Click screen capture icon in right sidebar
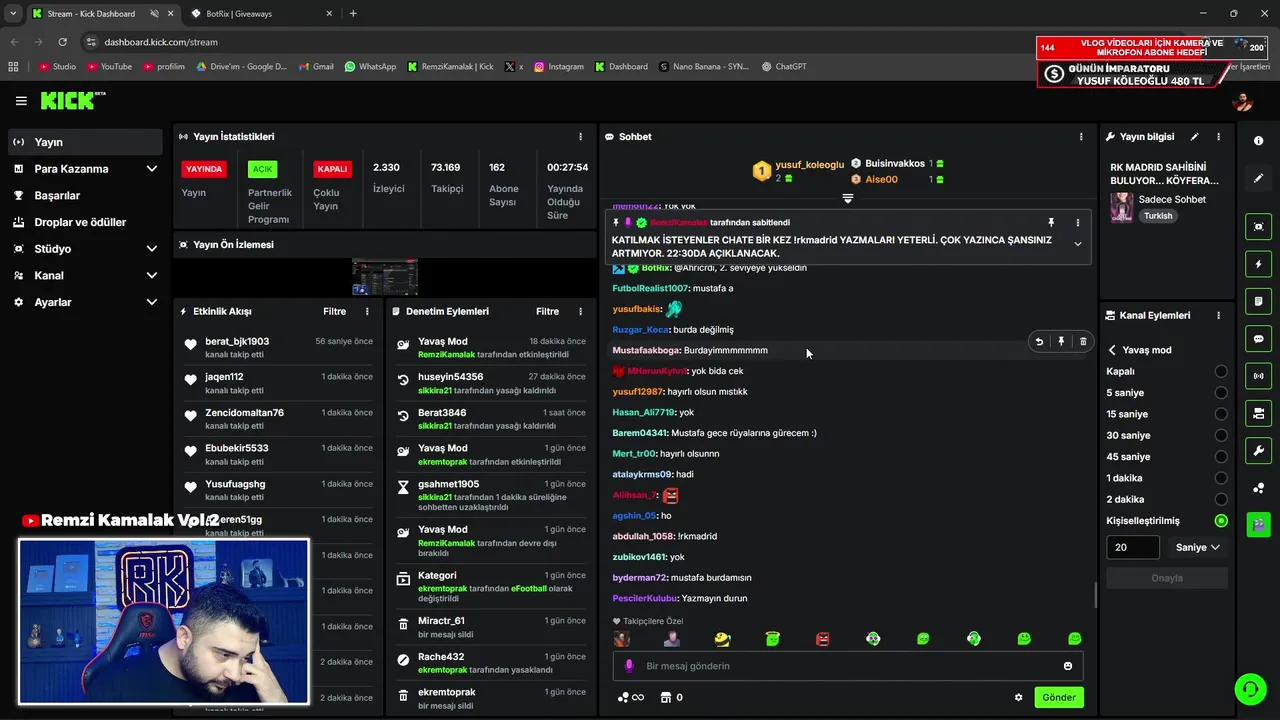1280x720 pixels. coord(1259,227)
